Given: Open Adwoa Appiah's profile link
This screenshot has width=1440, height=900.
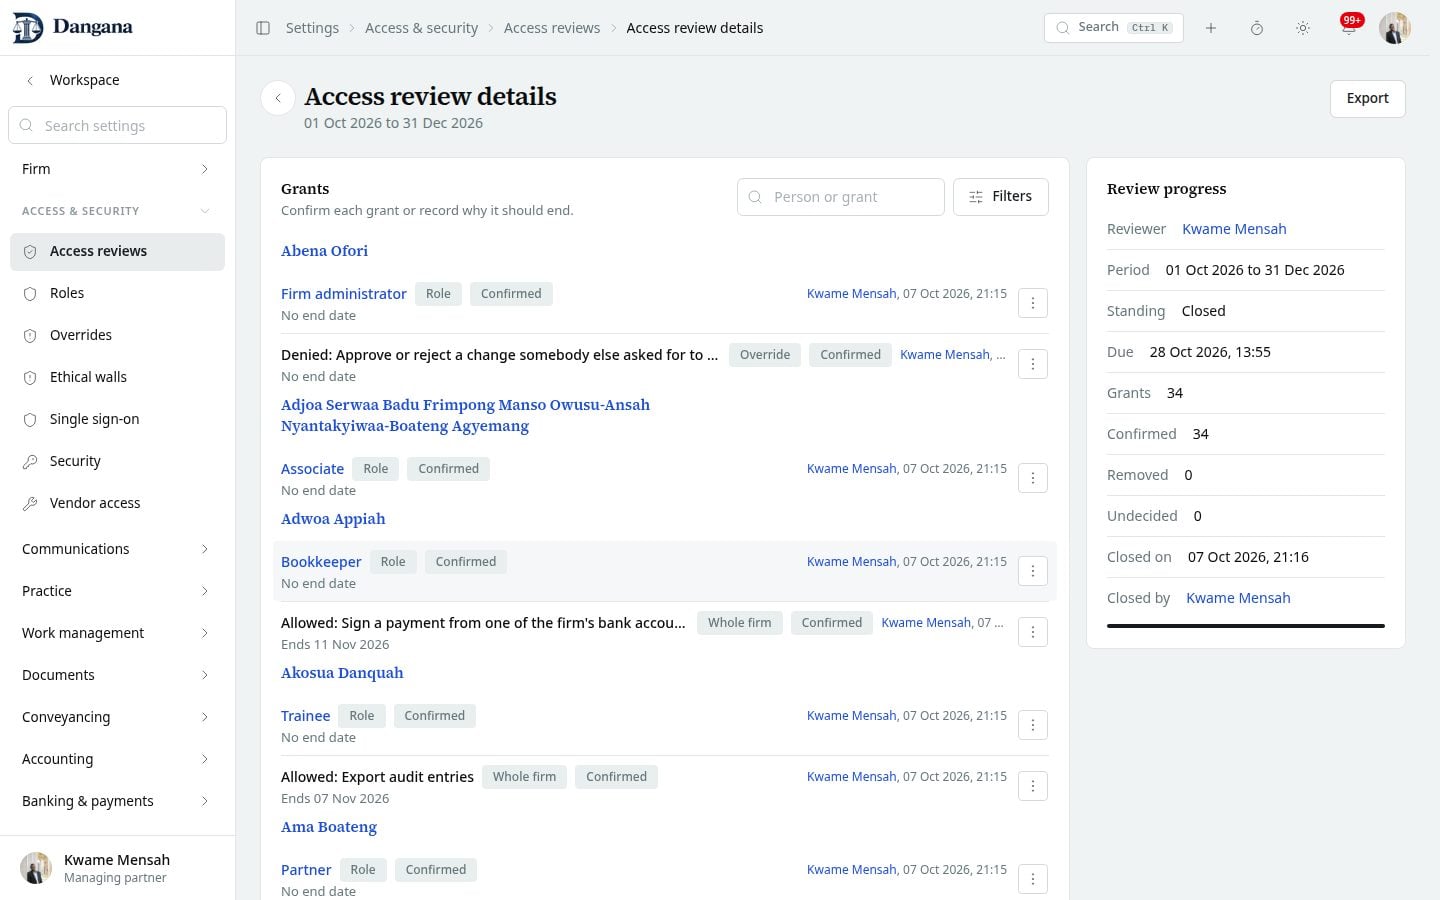Looking at the screenshot, I should (333, 519).
